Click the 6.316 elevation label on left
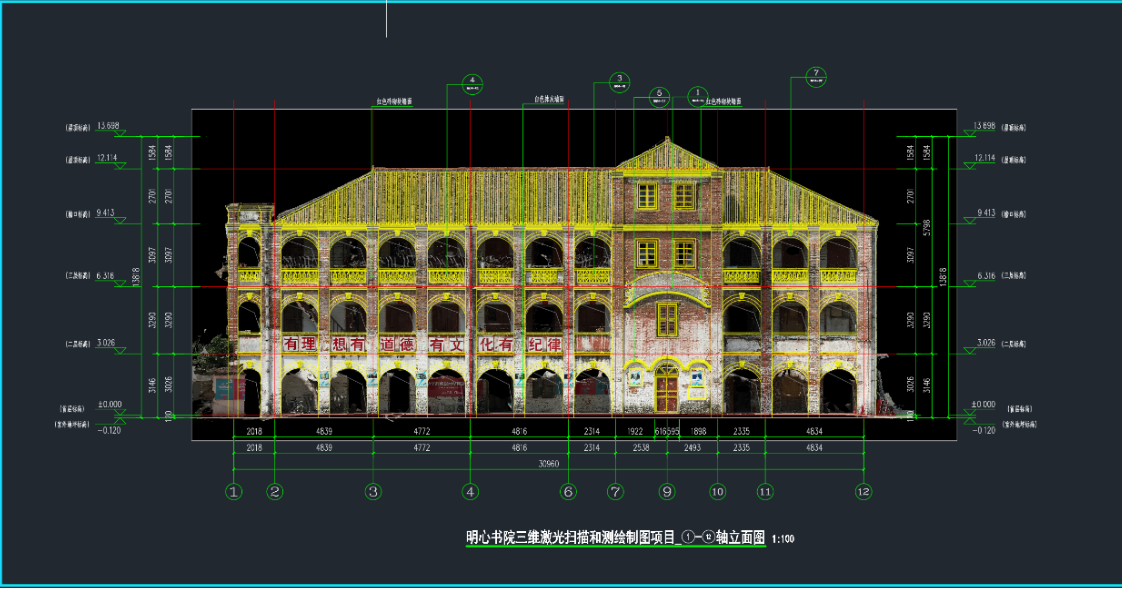This screenshot has height=589, width=1122. pos(107,276)
